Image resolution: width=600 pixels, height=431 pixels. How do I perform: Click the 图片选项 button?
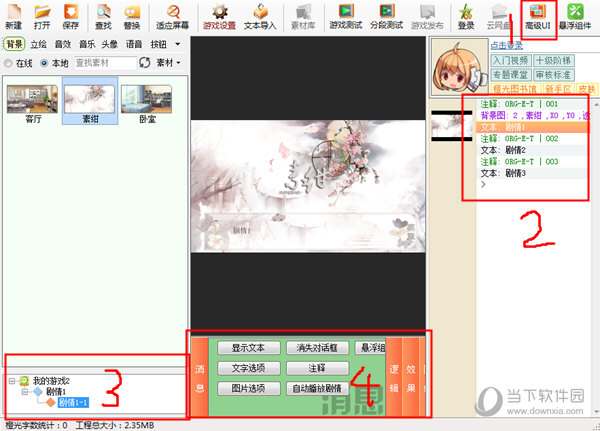coord(249,388)
